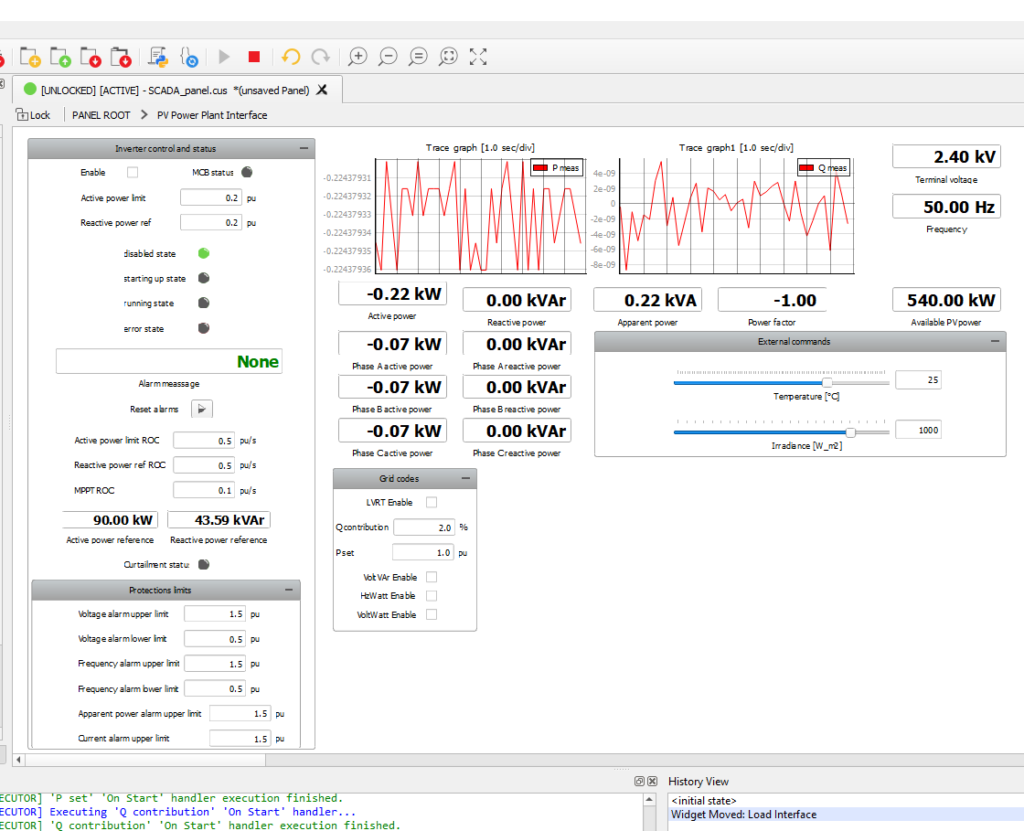This screenshot has height=831, width=1024.
Task: Click the zoom reset magnifier icon
Action: [418, 57]
